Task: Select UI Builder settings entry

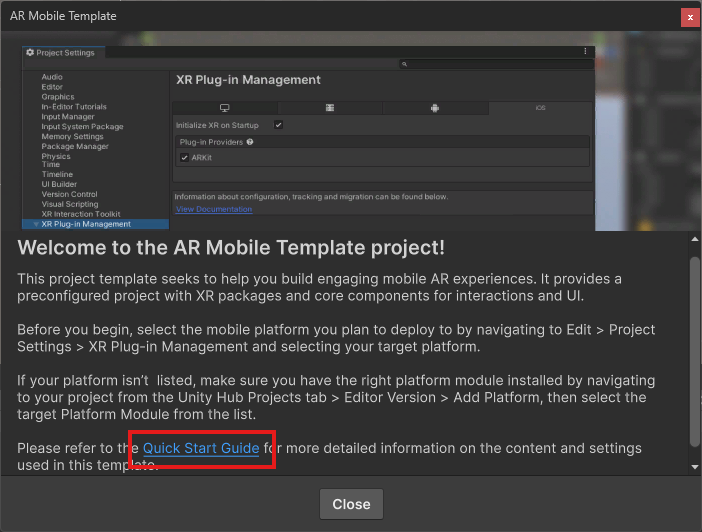Action: click(59, 184)
